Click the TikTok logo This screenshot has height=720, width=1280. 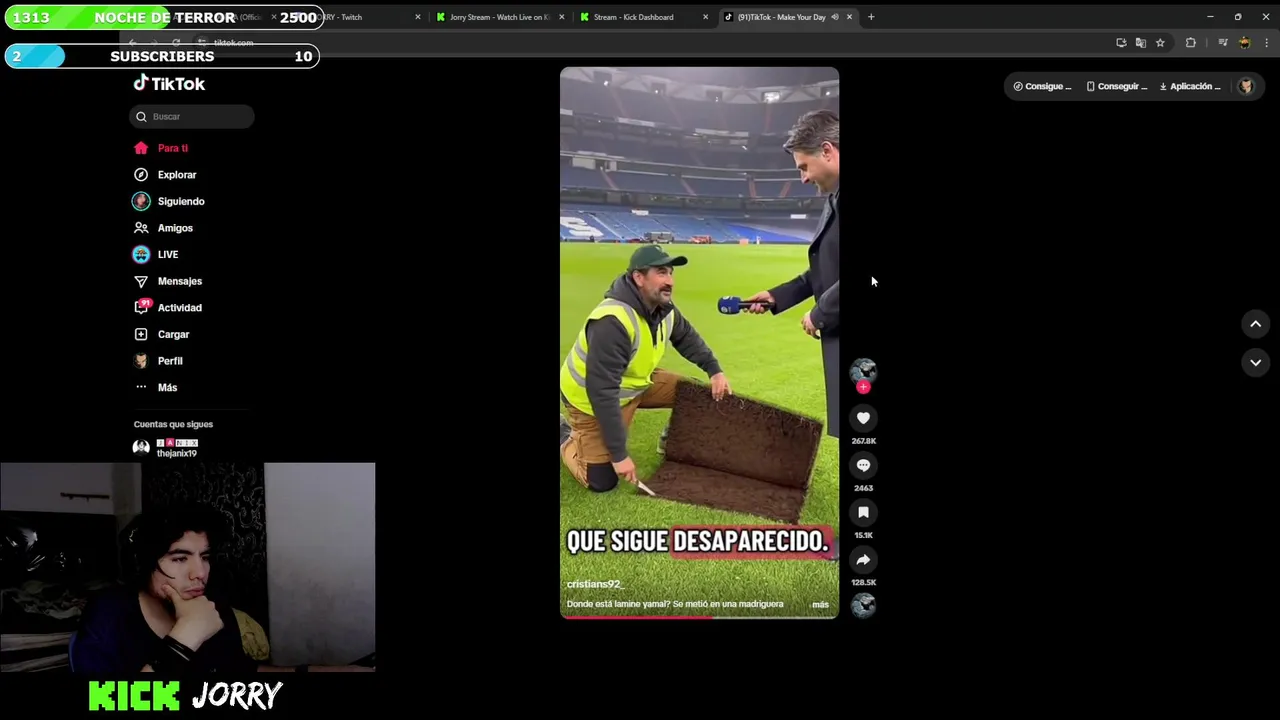tap(169, 84)
